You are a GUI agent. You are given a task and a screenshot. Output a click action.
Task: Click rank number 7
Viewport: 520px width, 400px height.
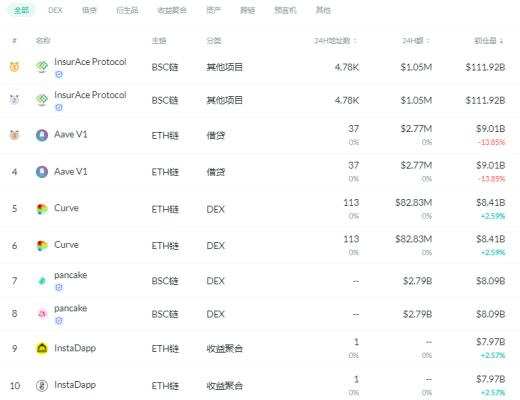(14, 281)
